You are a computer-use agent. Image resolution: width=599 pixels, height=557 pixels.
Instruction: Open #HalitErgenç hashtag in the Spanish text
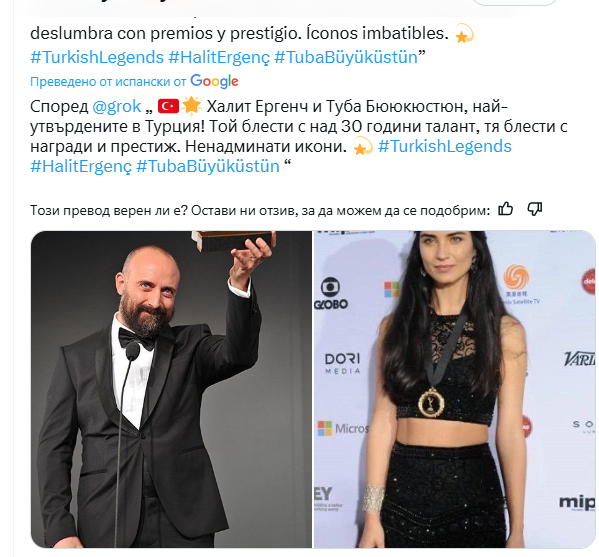219,57
